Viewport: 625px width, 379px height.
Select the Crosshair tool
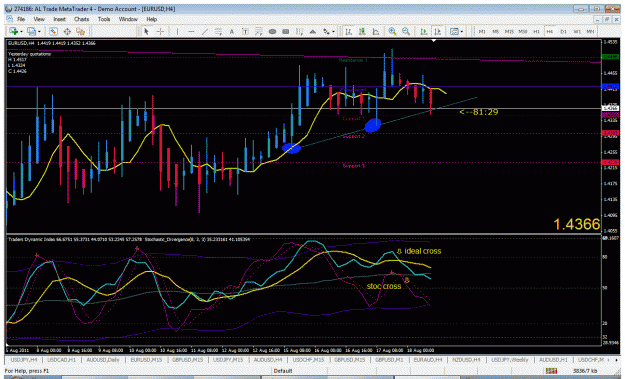coord(160,31)
